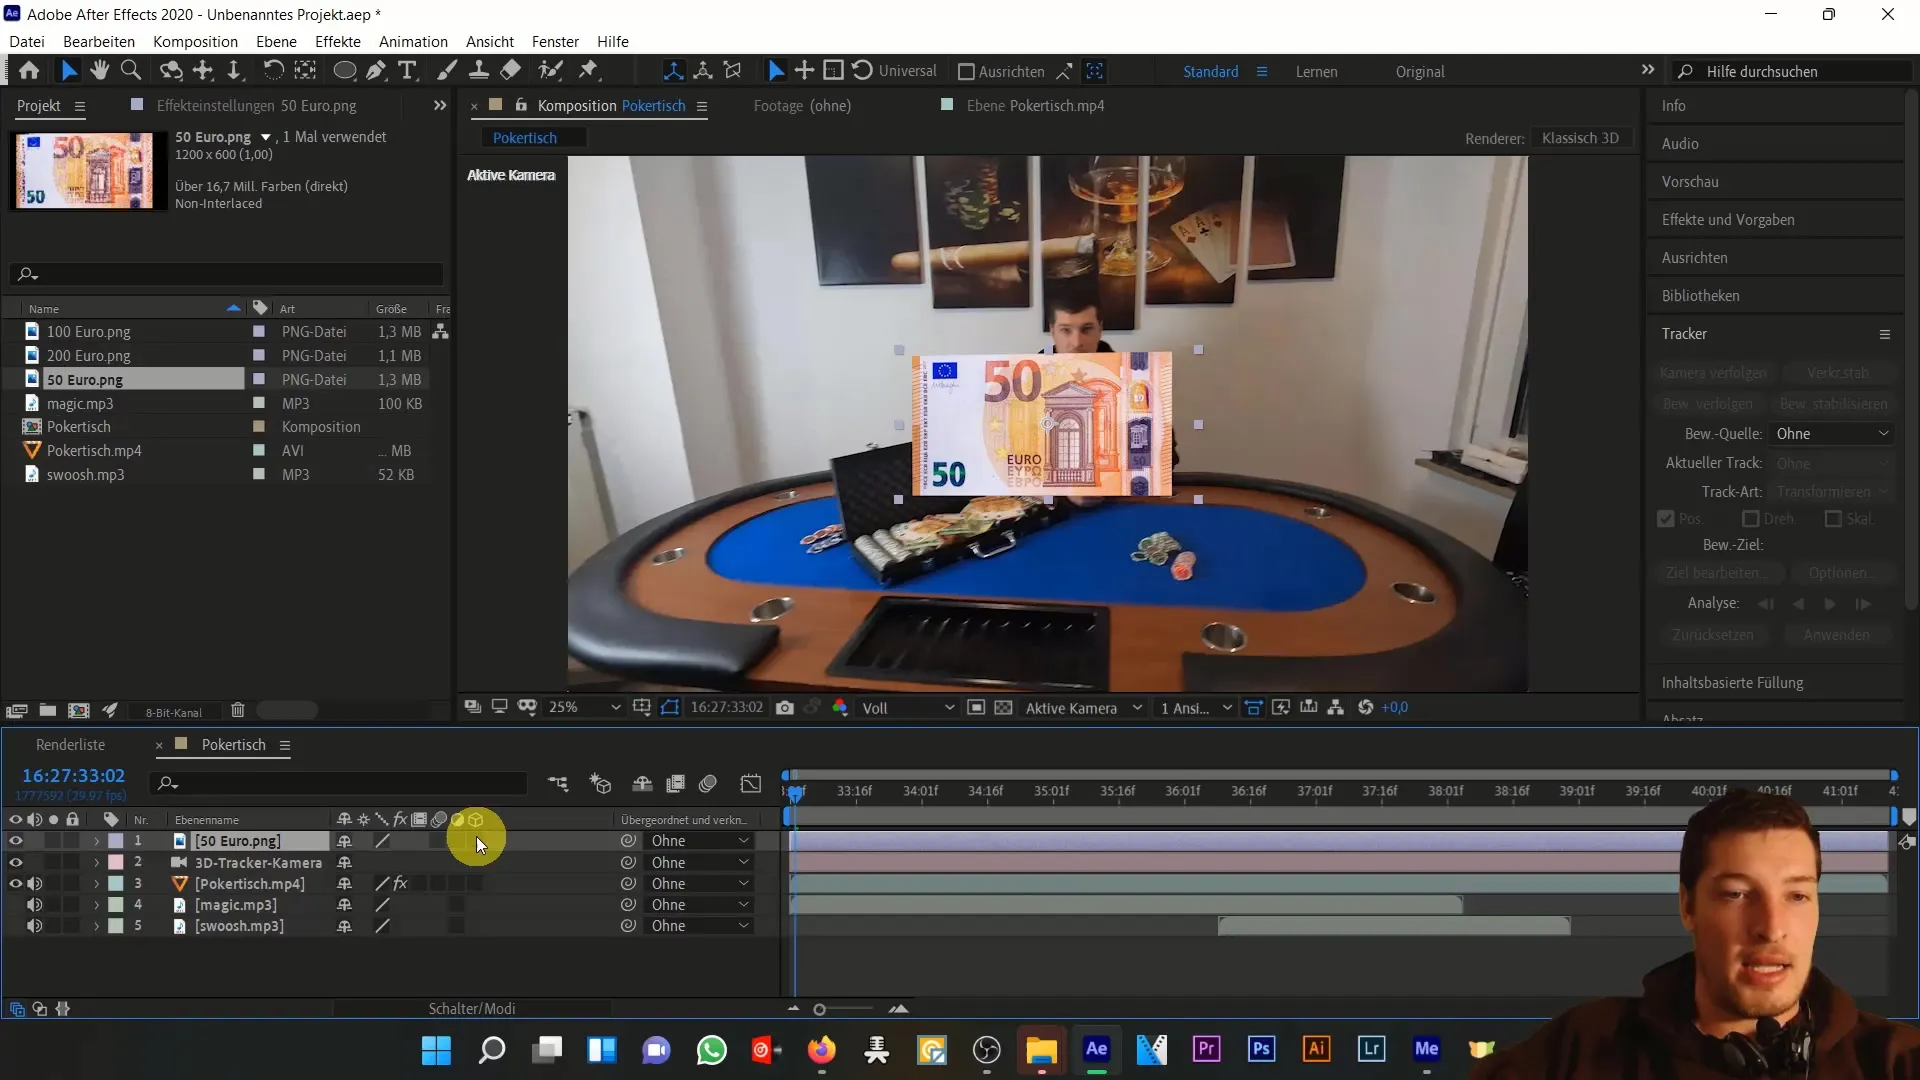The height and width of the screenshot is (1080, 1920).
Task: Select the Rotation tool
Action: pyautogui.click(x=272, y=71)
